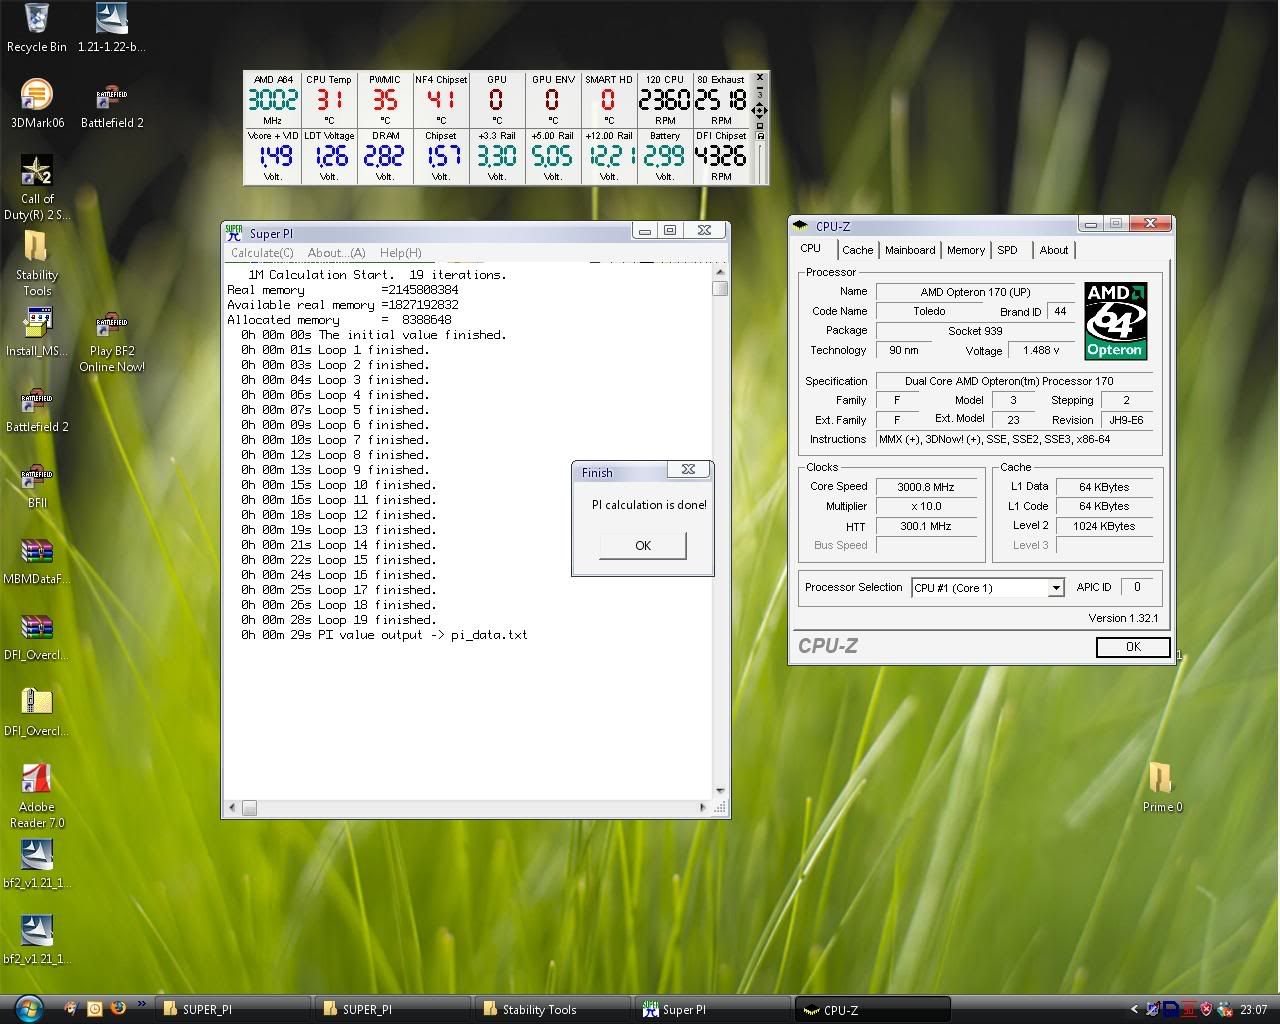Click the AMD A64 MHz reading on widget
The image size is (1280, 1024).
point(273,100)
